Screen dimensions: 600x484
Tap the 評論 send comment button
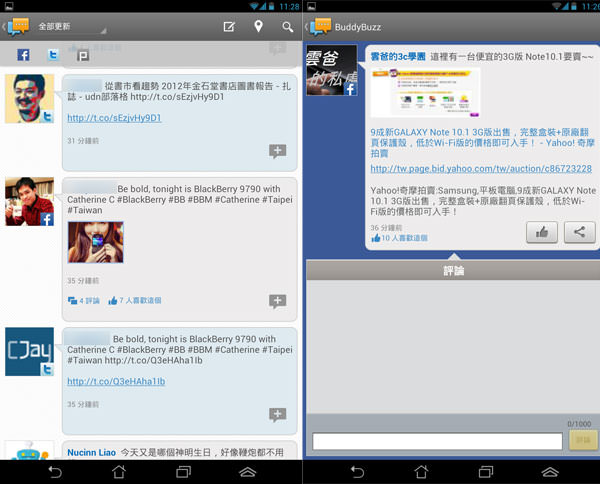(x=581, y=441)
